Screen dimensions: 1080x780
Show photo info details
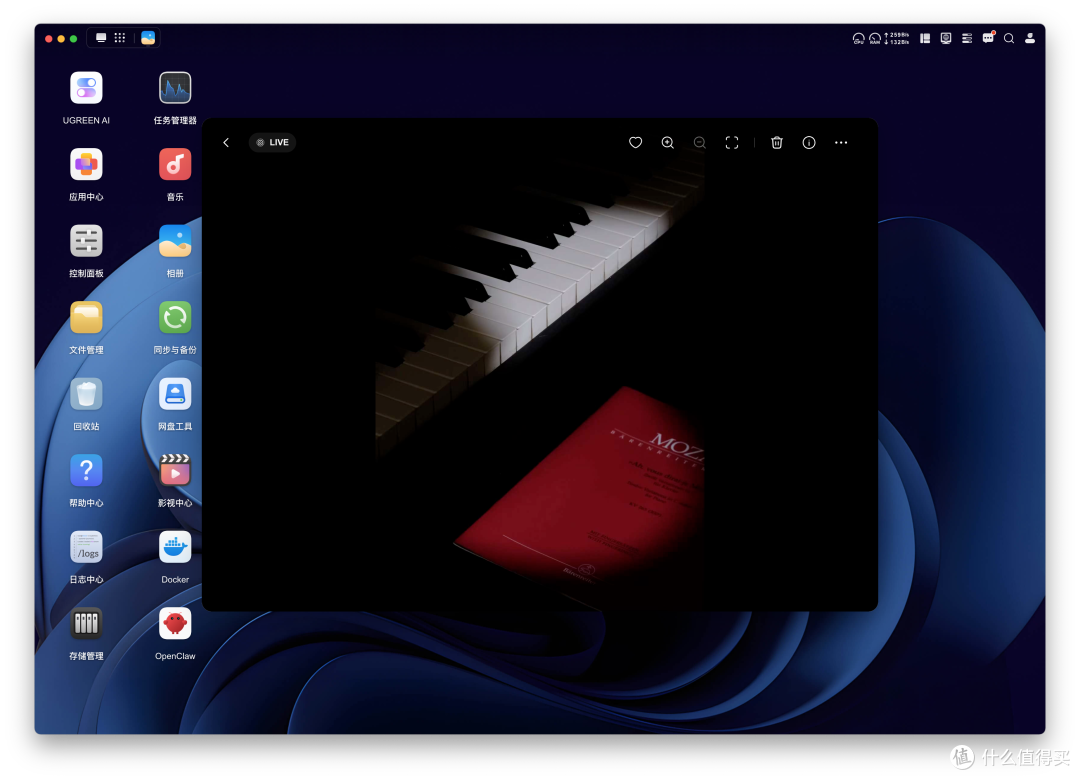click(x=809, y=143)
